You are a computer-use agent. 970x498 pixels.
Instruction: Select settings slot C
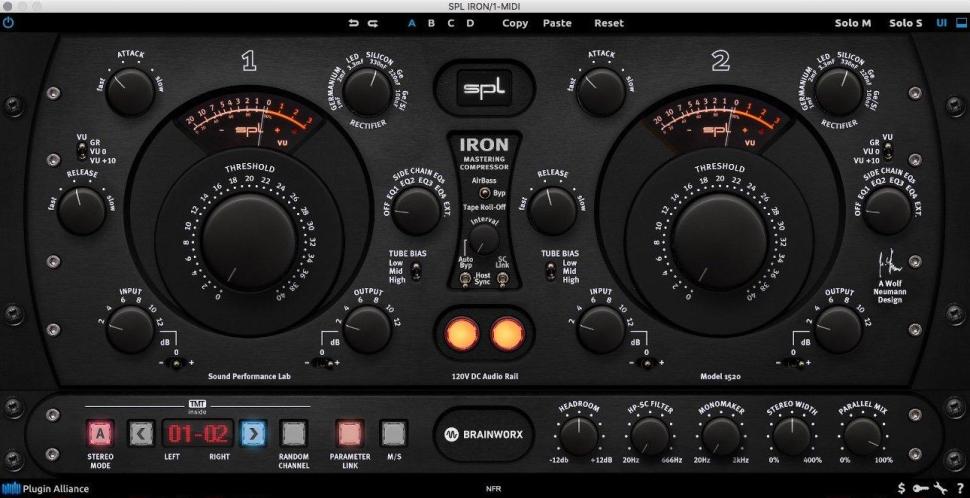[450, 24]
